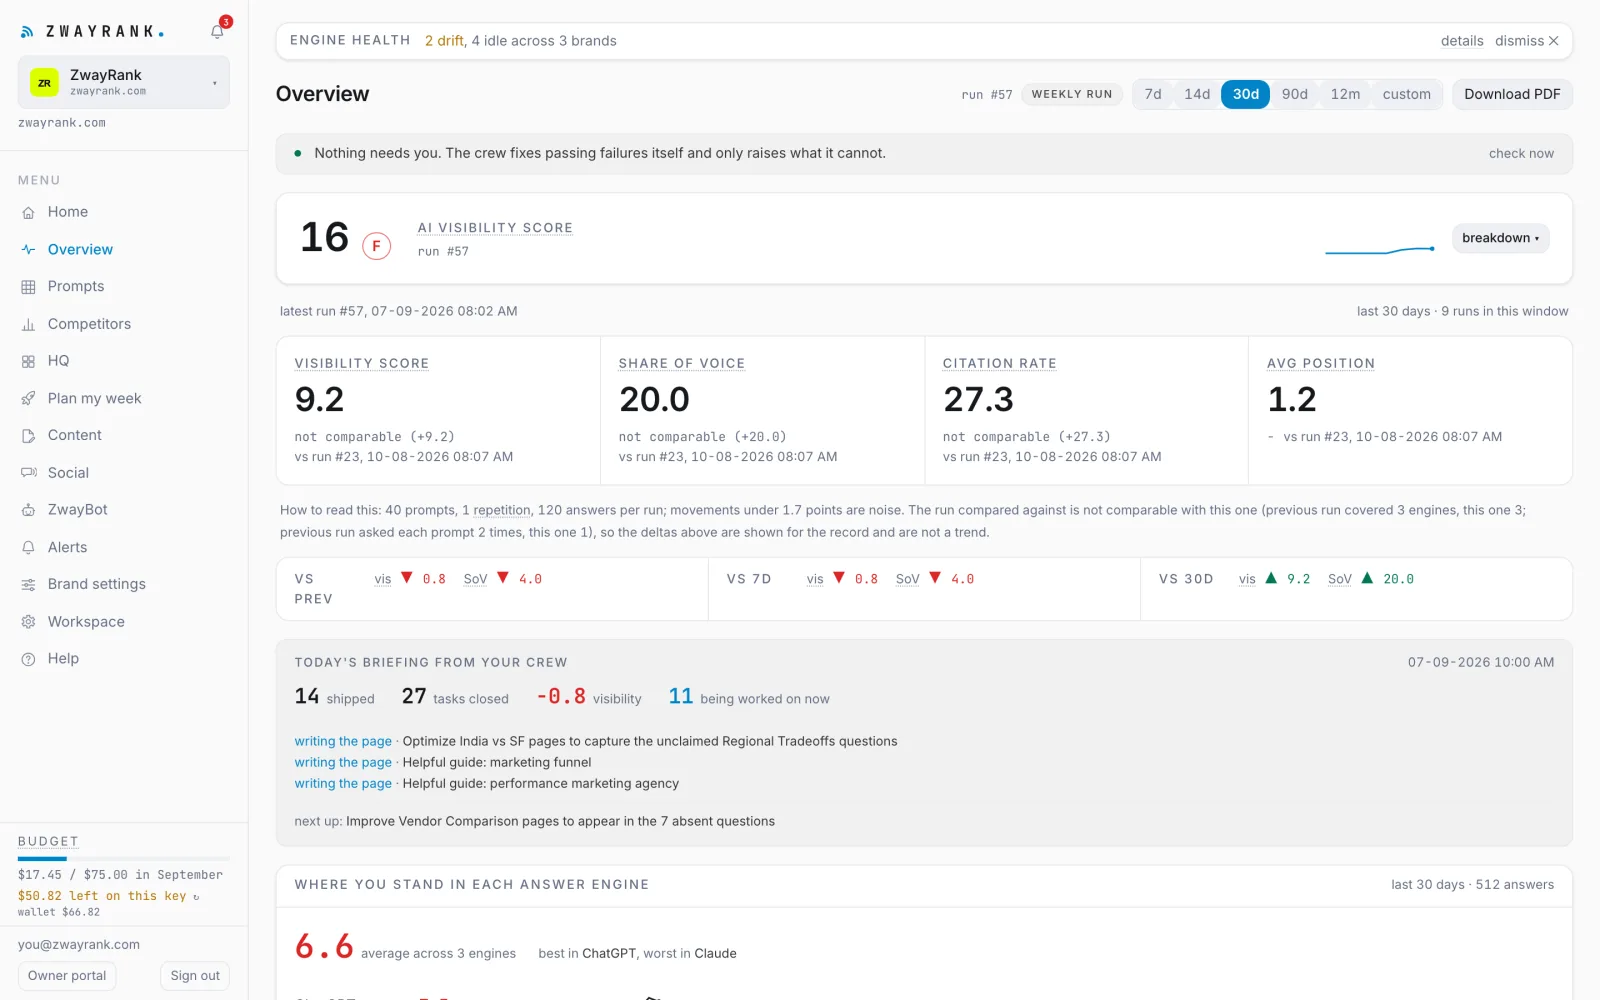Click the F grade circle badge
Viewport: 1600px width, 1000px height.
pyautogui.click(x=376, y=245)
